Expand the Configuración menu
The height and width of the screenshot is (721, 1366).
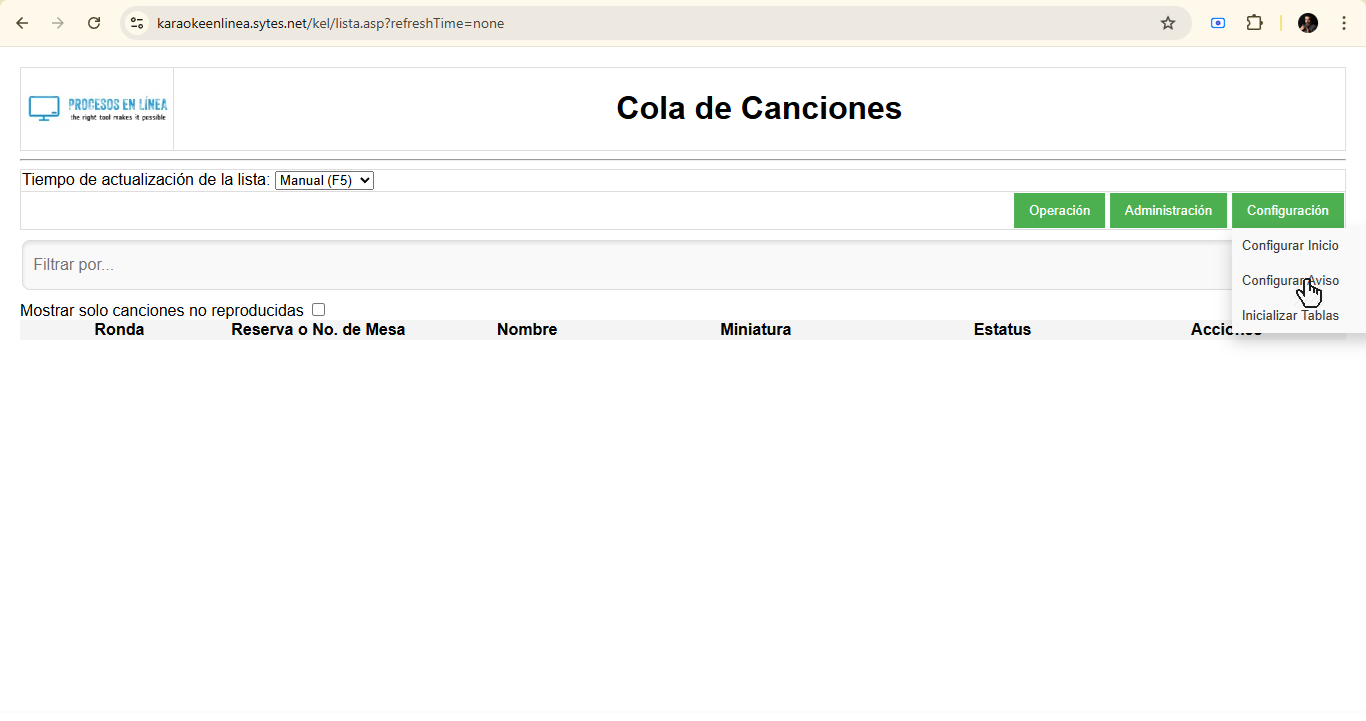[x=1288, y=210]
